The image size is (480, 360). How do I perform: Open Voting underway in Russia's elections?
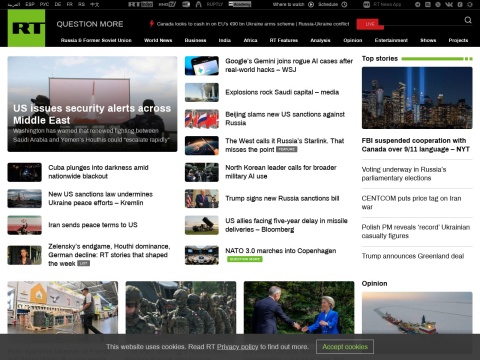pos(404,174)
